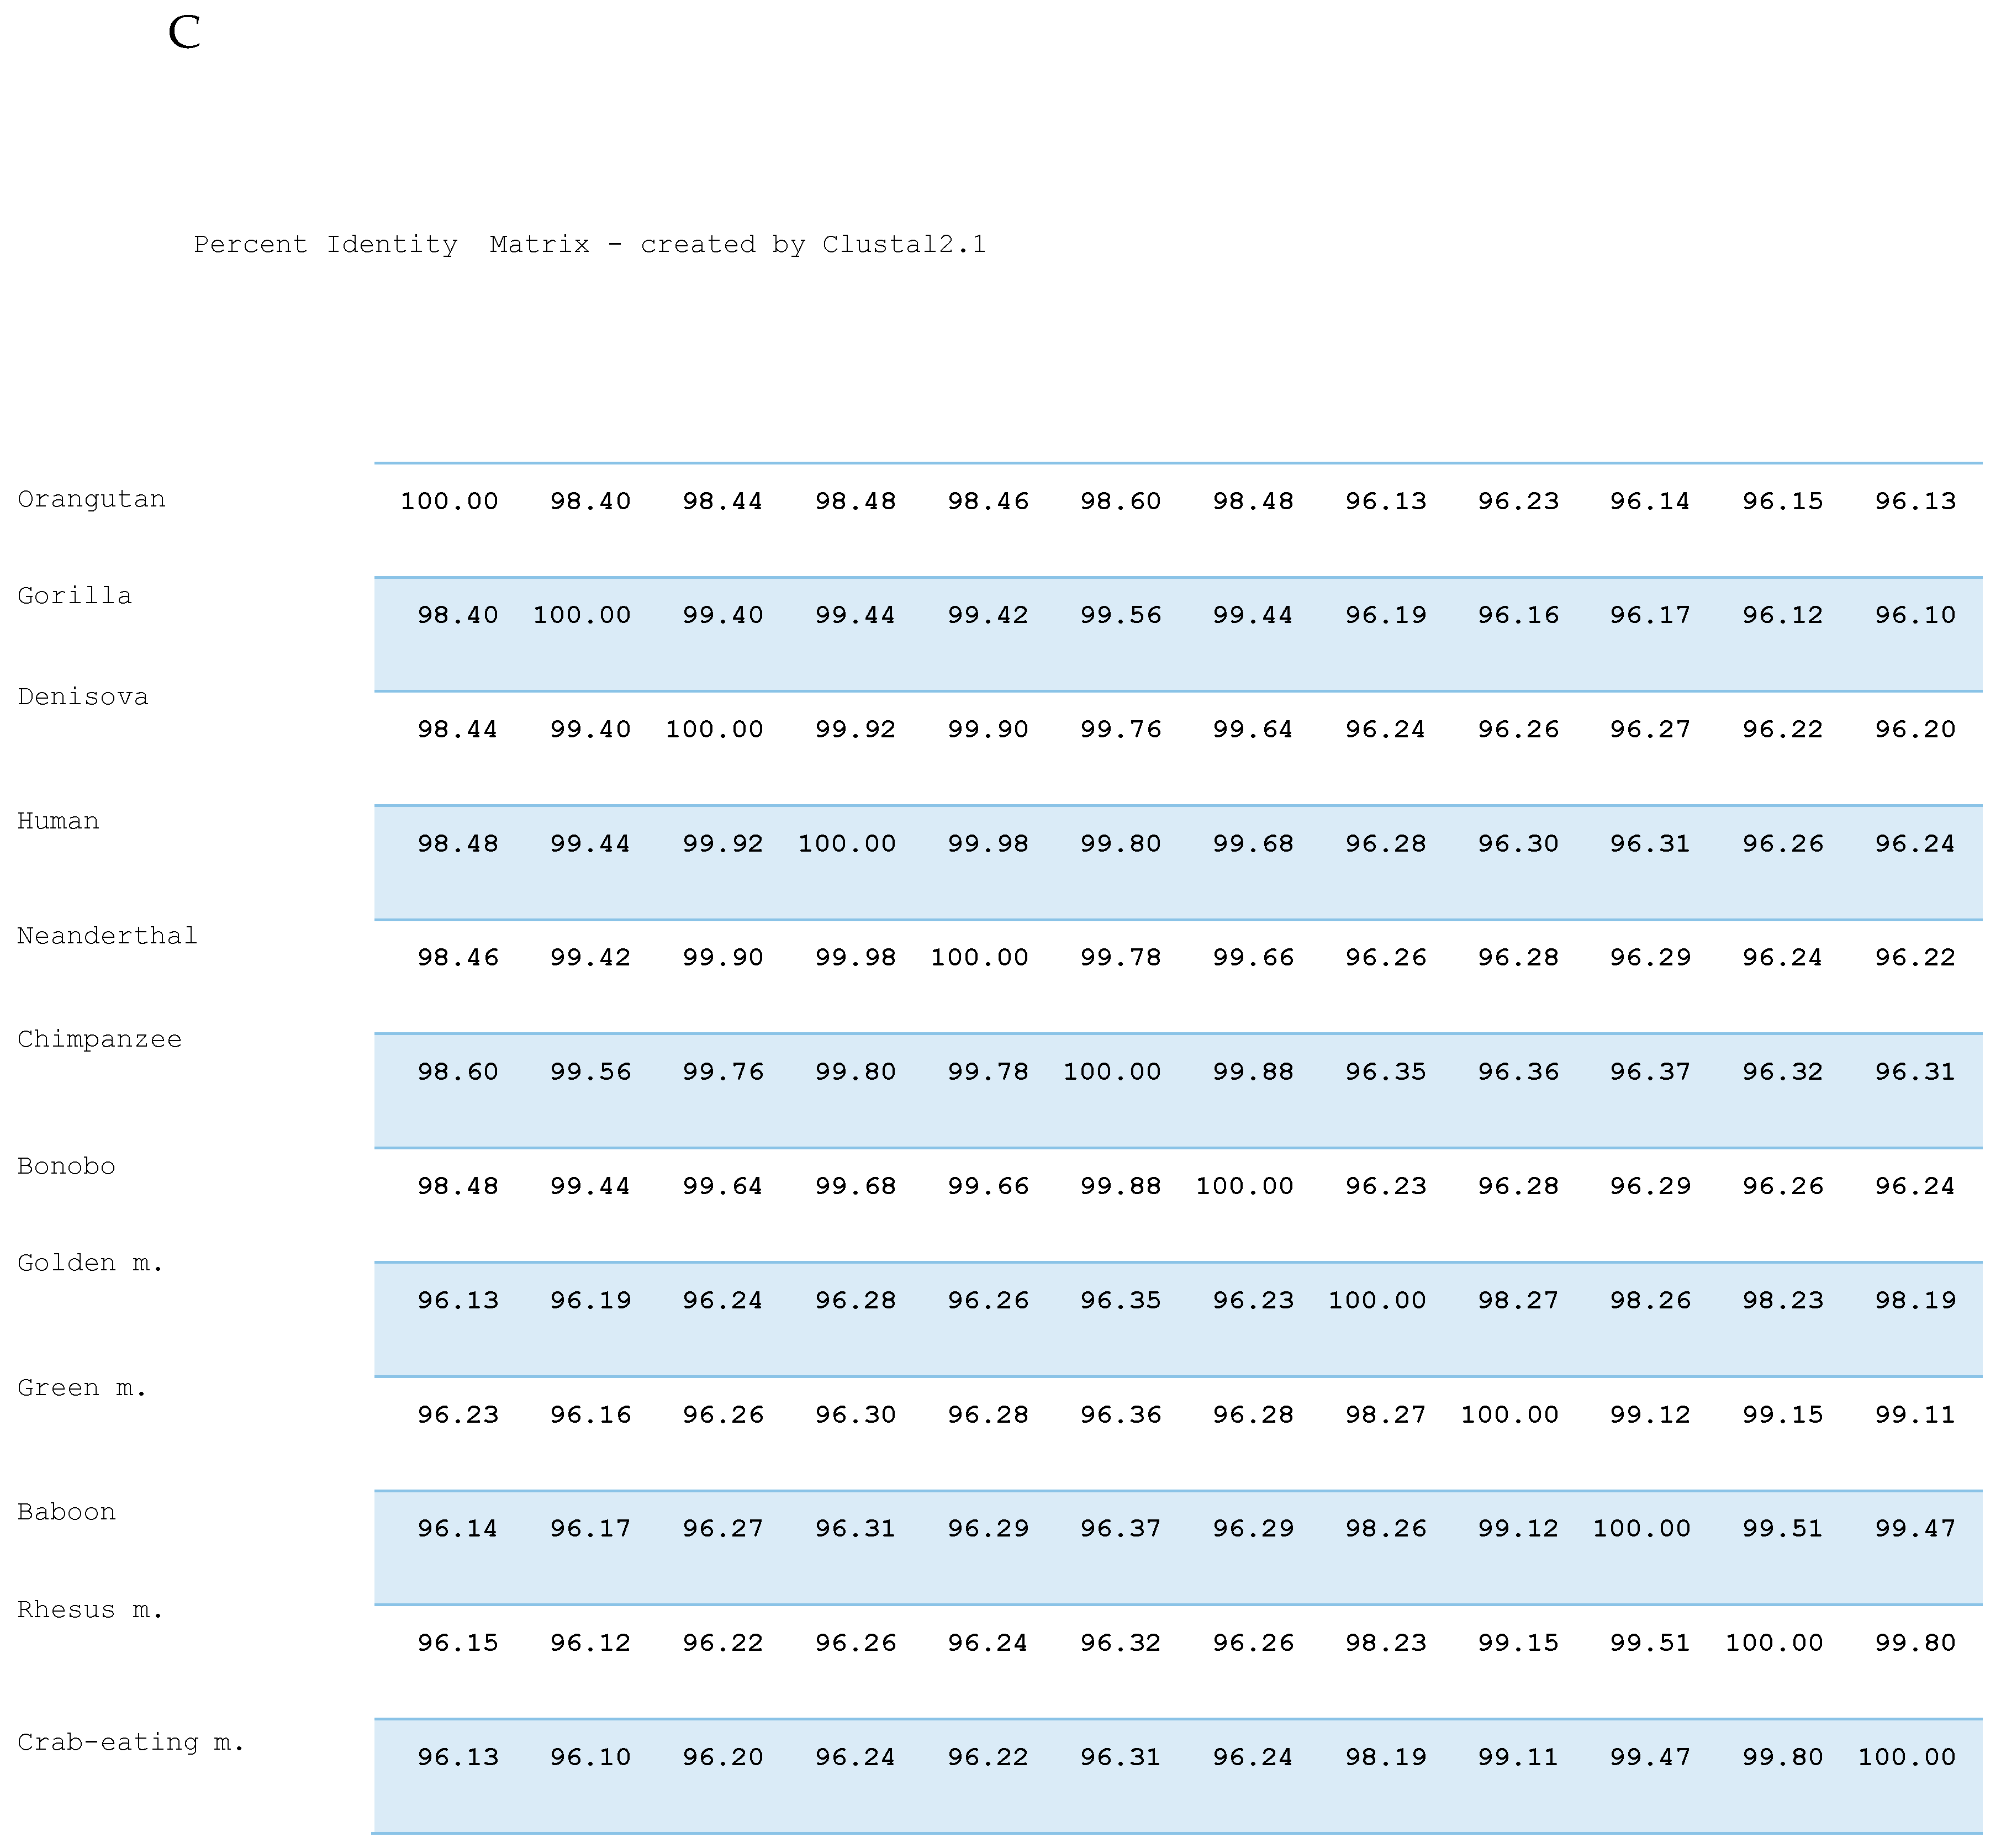Screen dimensions: 2001x1848
Task: Click the Percent Identity Matrix title
Action: (589, 245)
